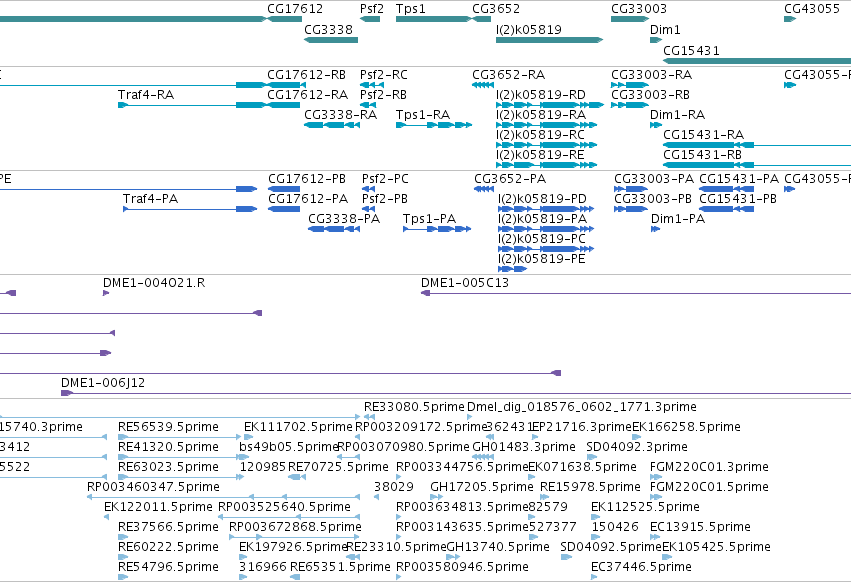The image size is (851, 582).
Task: Click the CG43055 gene label
Action: pyautogui.click(x=812, y=9)
